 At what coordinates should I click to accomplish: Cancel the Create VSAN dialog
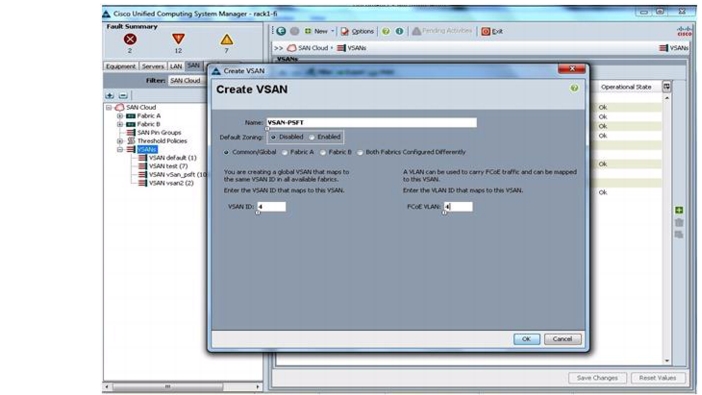[x=562, y=339]
